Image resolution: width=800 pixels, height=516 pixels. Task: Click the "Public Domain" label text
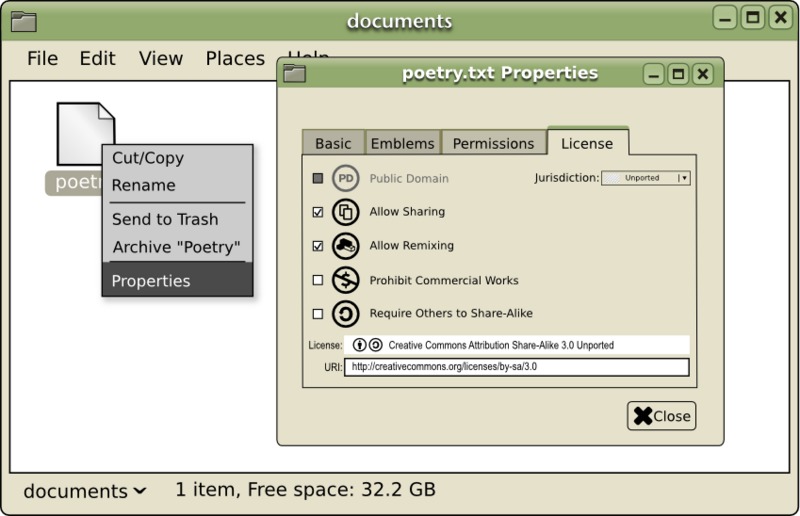click(x=409, y=179)
